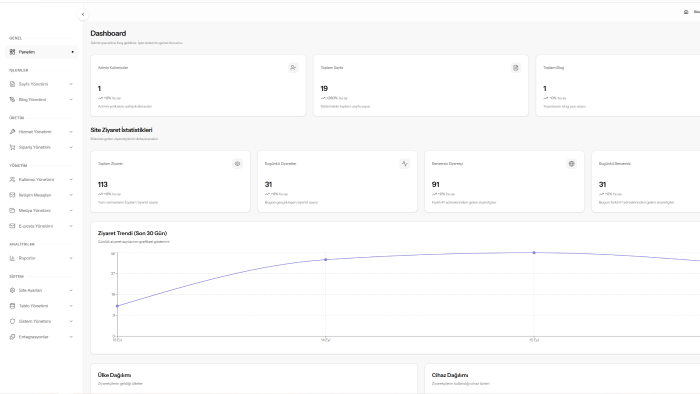Select the peak data point on trend chart
The height and width of the screenshot is (394, 700).
pyautogui.click(x=534, y=253)
